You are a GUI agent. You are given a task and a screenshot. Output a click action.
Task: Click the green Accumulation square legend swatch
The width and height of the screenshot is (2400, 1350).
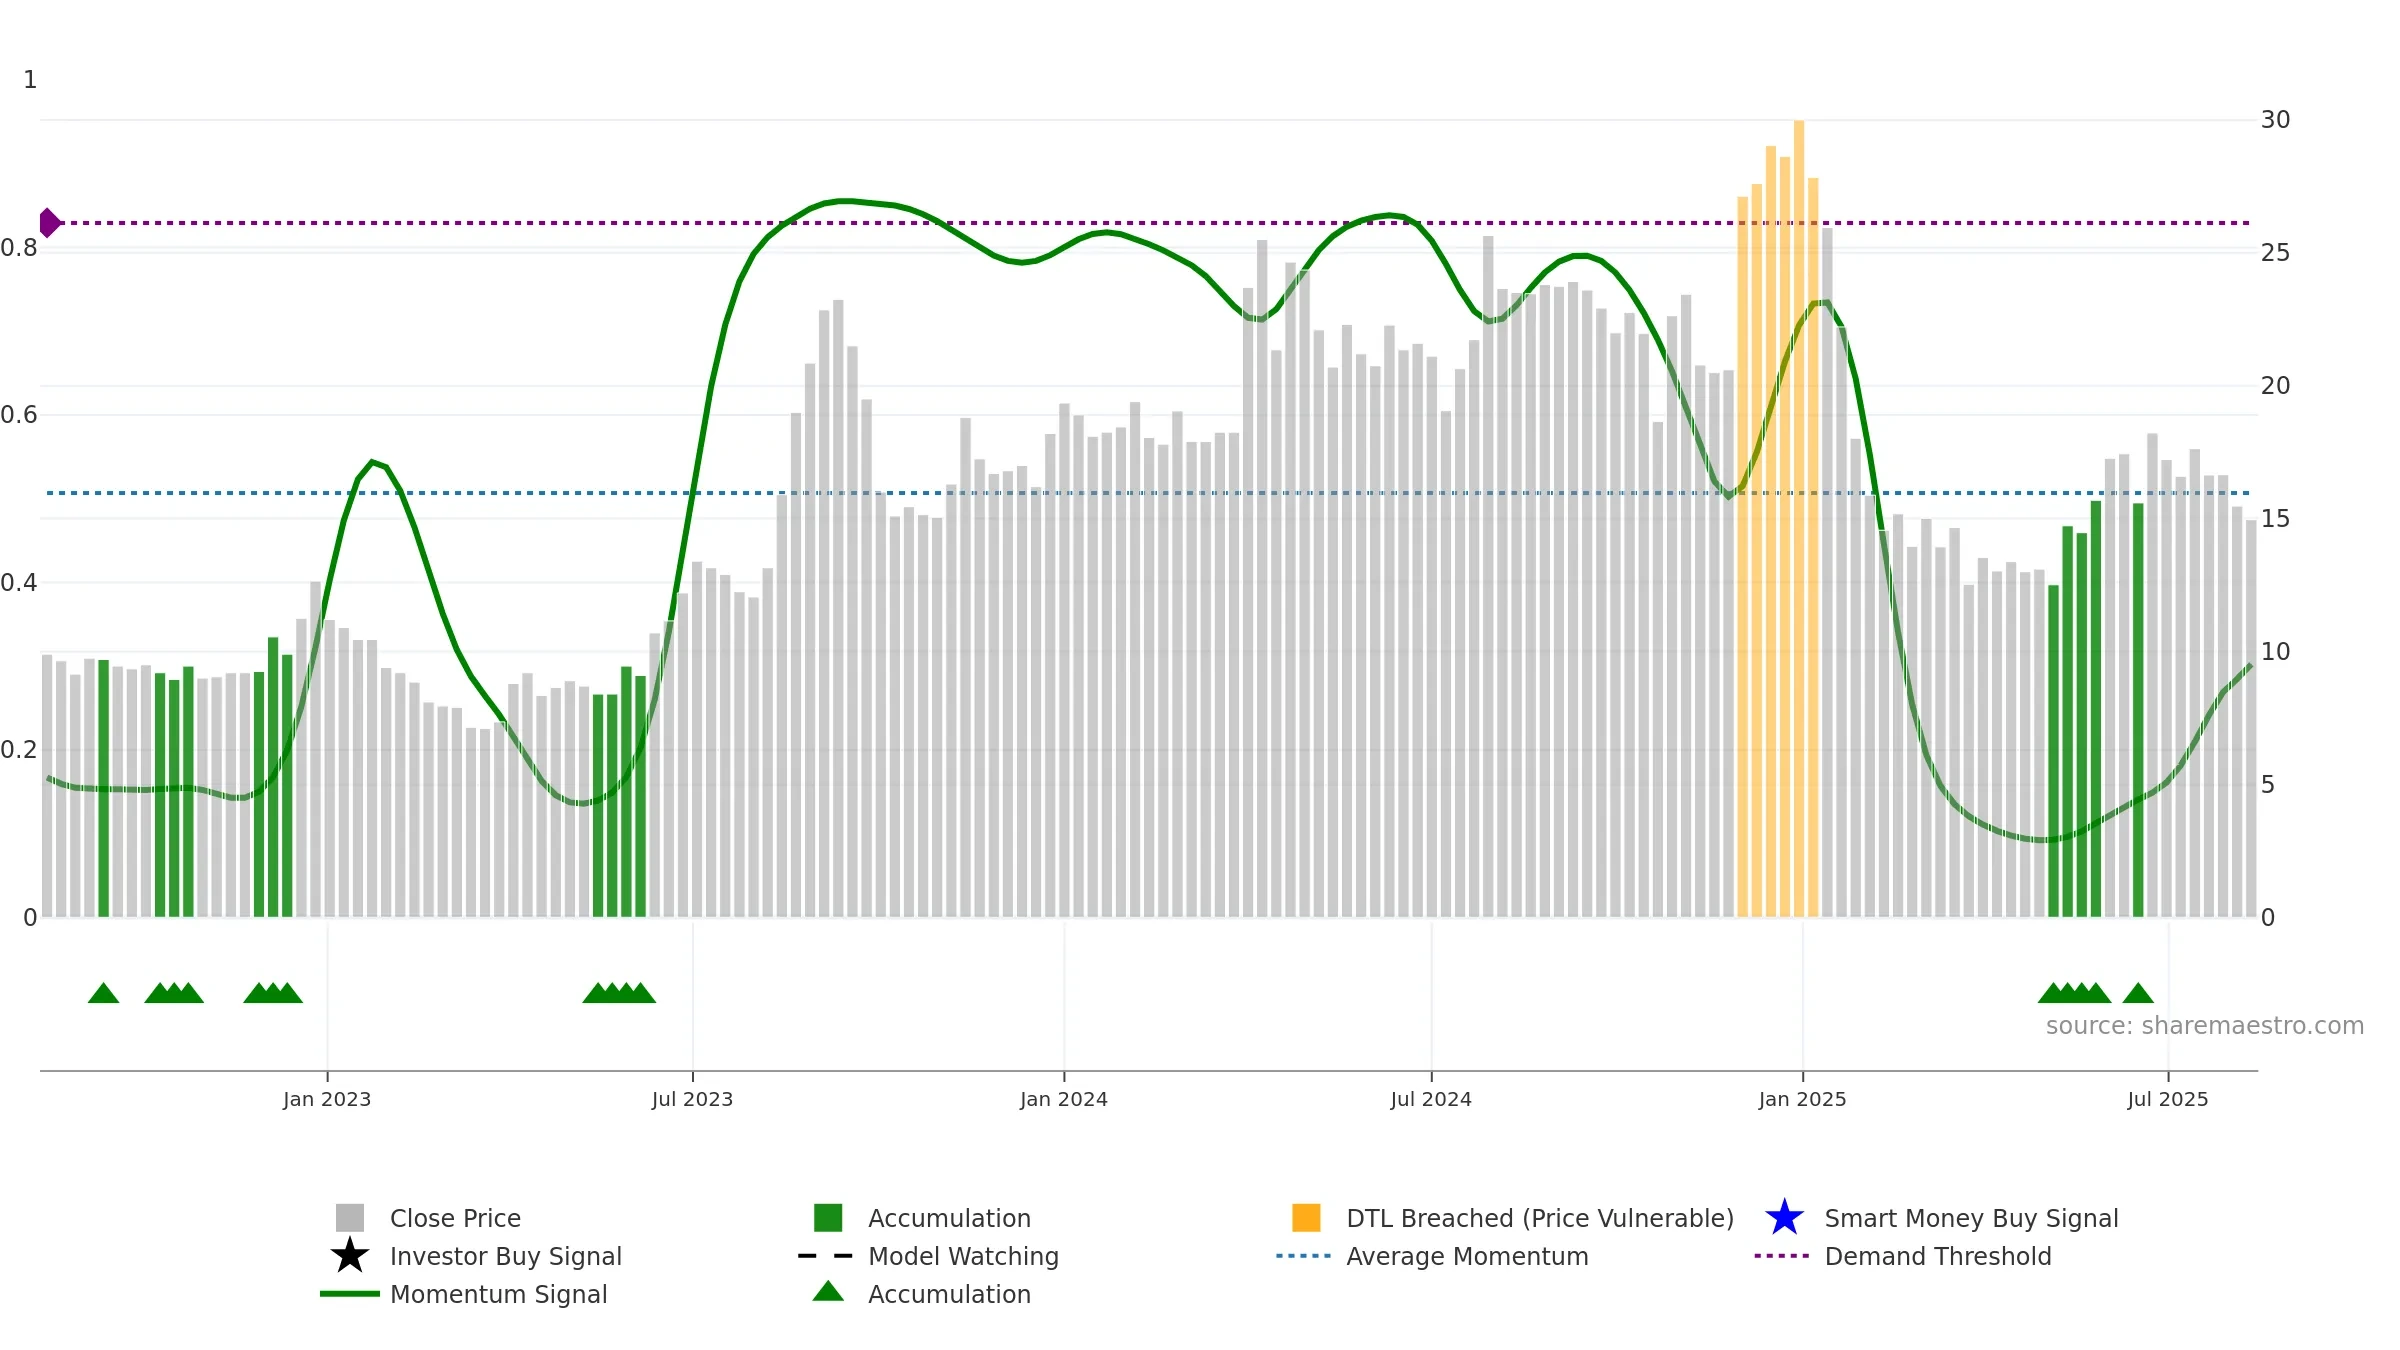[828, 1218]
